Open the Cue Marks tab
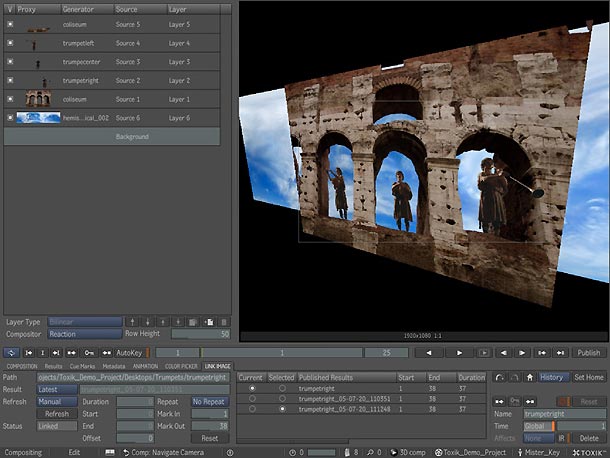This screenshot has width=610, height=458. click(82, 367)
